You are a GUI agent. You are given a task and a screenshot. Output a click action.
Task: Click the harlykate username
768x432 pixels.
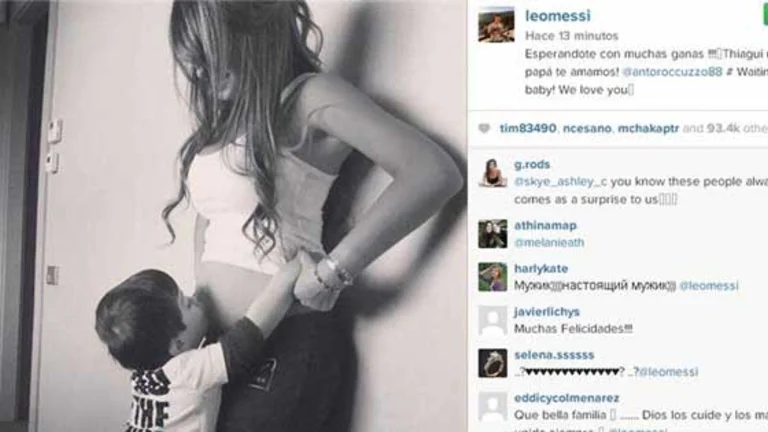tap(541, 268)
